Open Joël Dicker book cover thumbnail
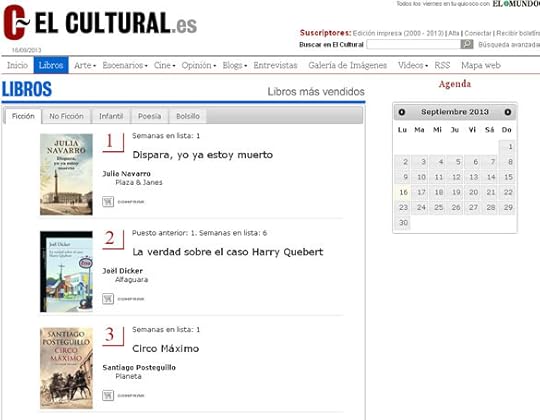This screenshot has height=420, width=540. coord(66,272)
